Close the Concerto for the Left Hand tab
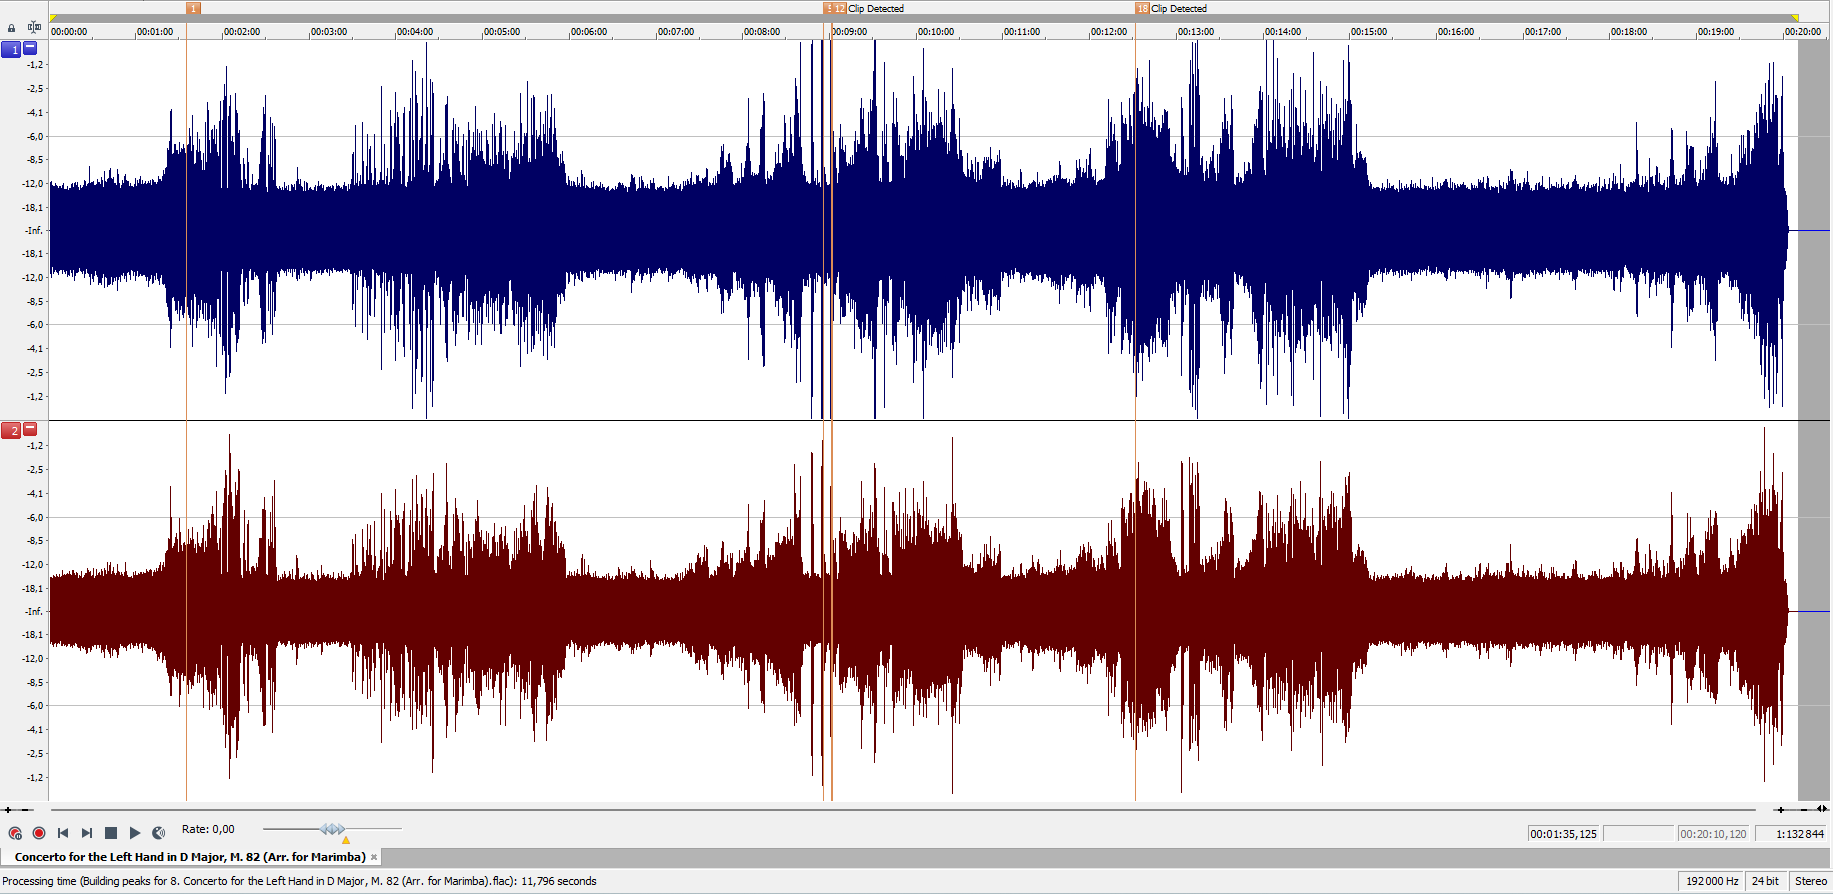1833x894 pixels. coord(374,857)
